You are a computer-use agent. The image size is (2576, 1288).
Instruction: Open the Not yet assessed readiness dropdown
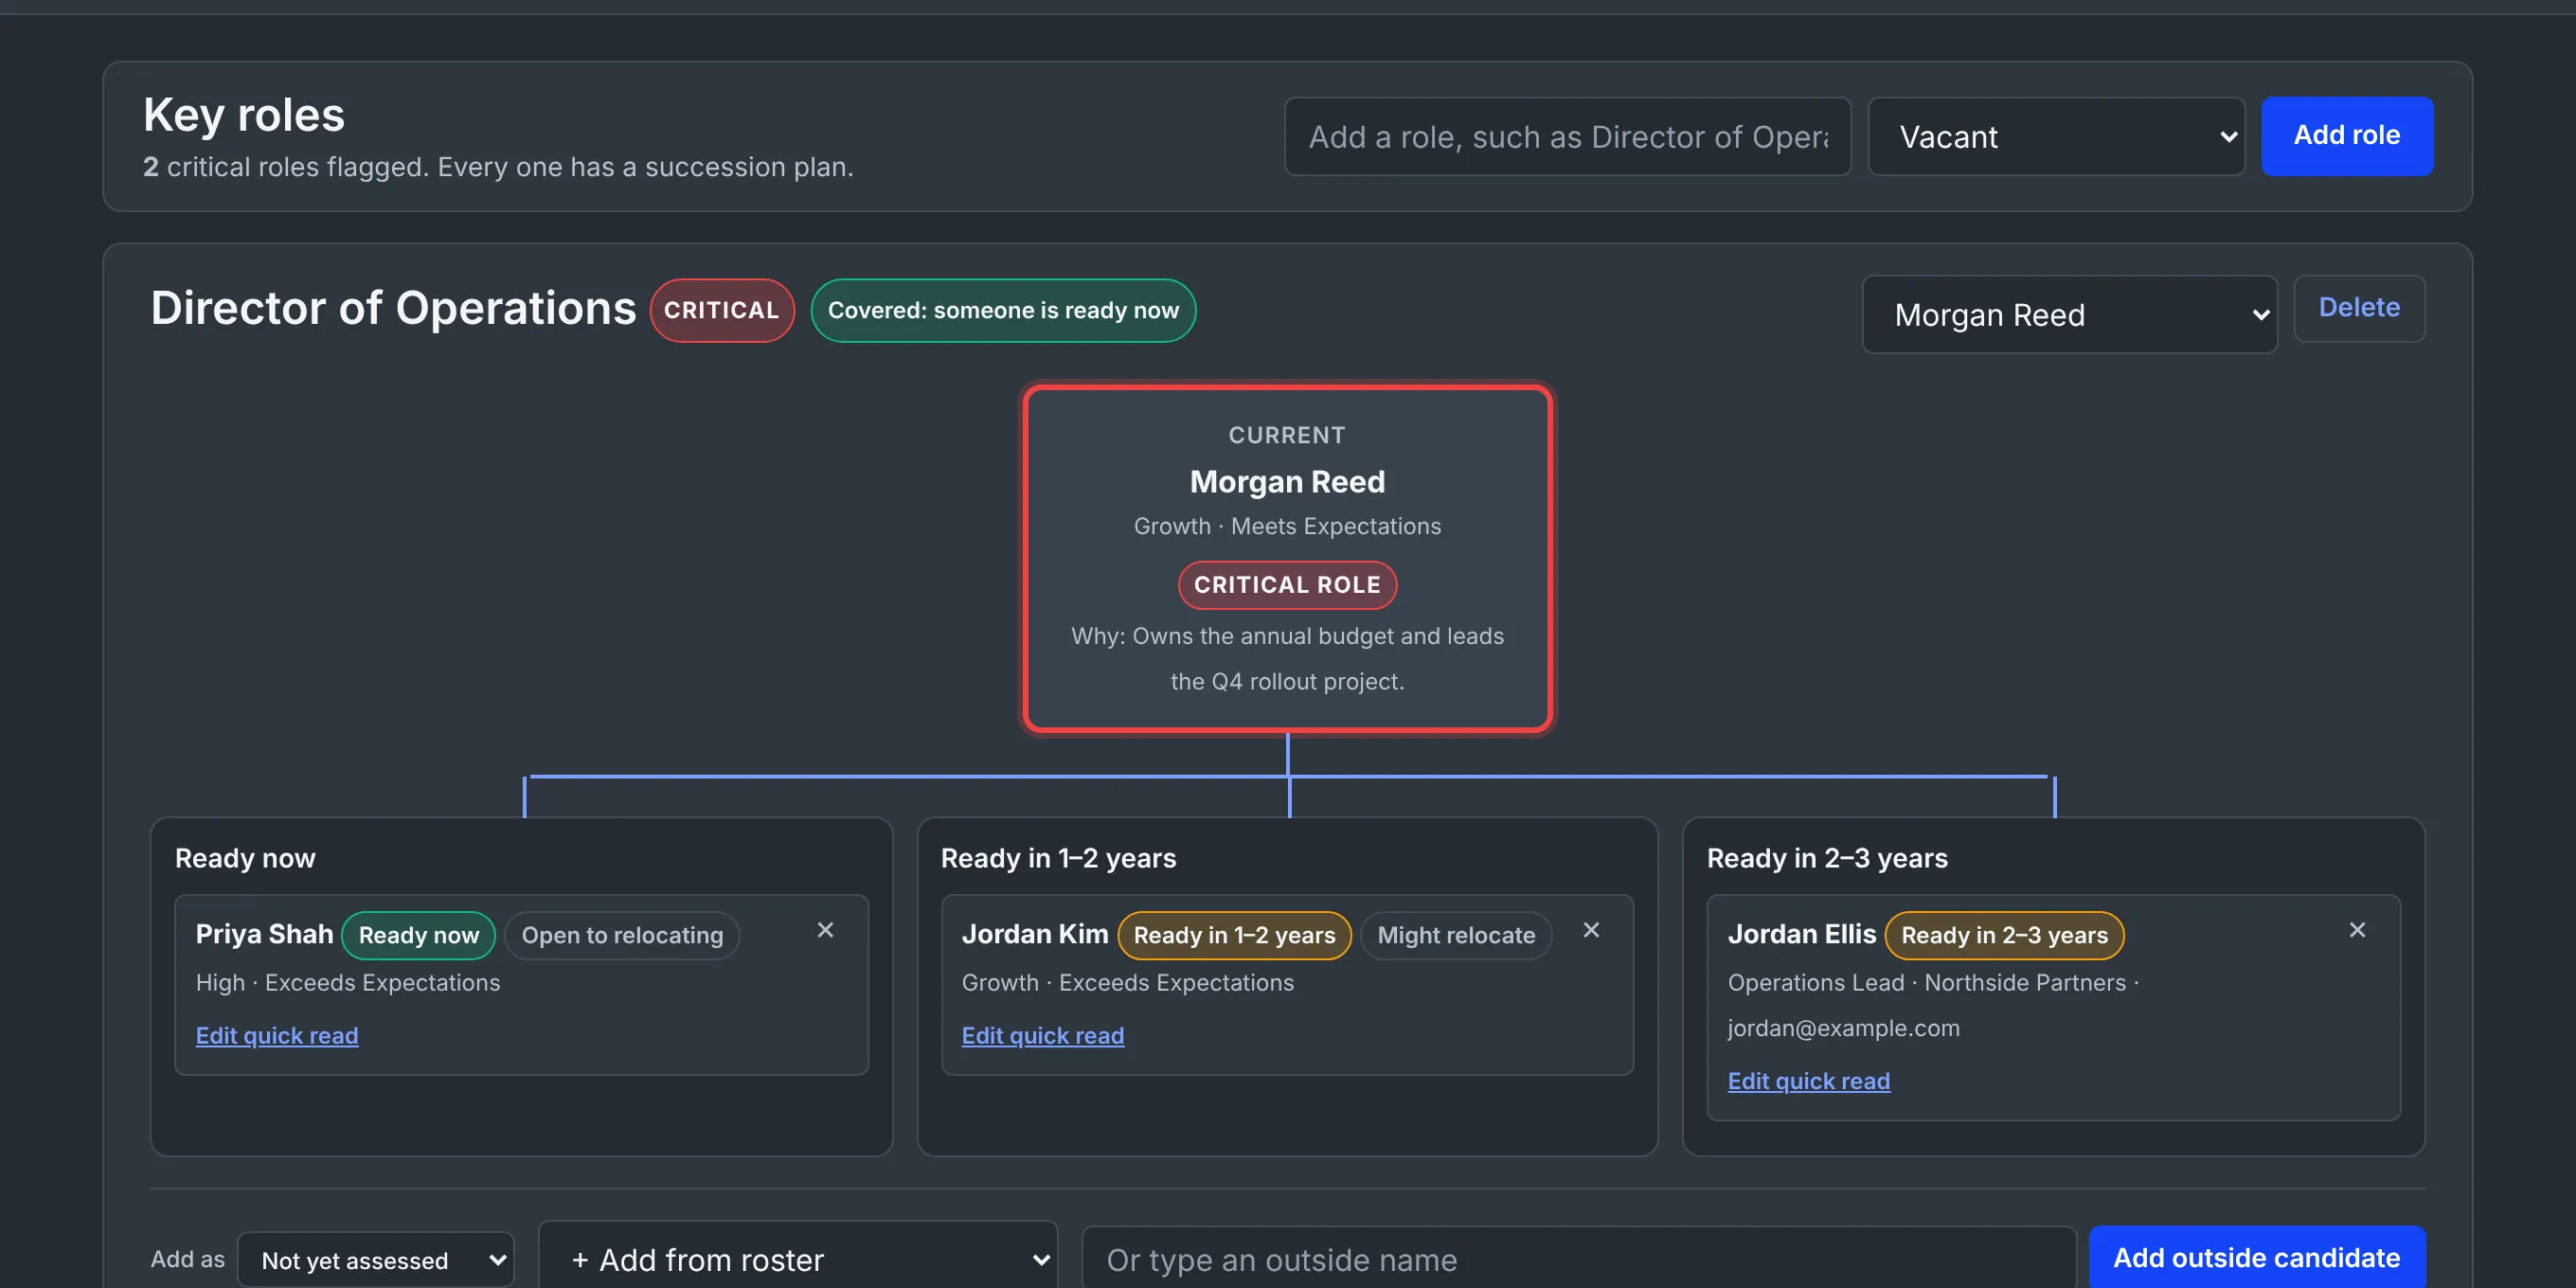coord(376,1260)
